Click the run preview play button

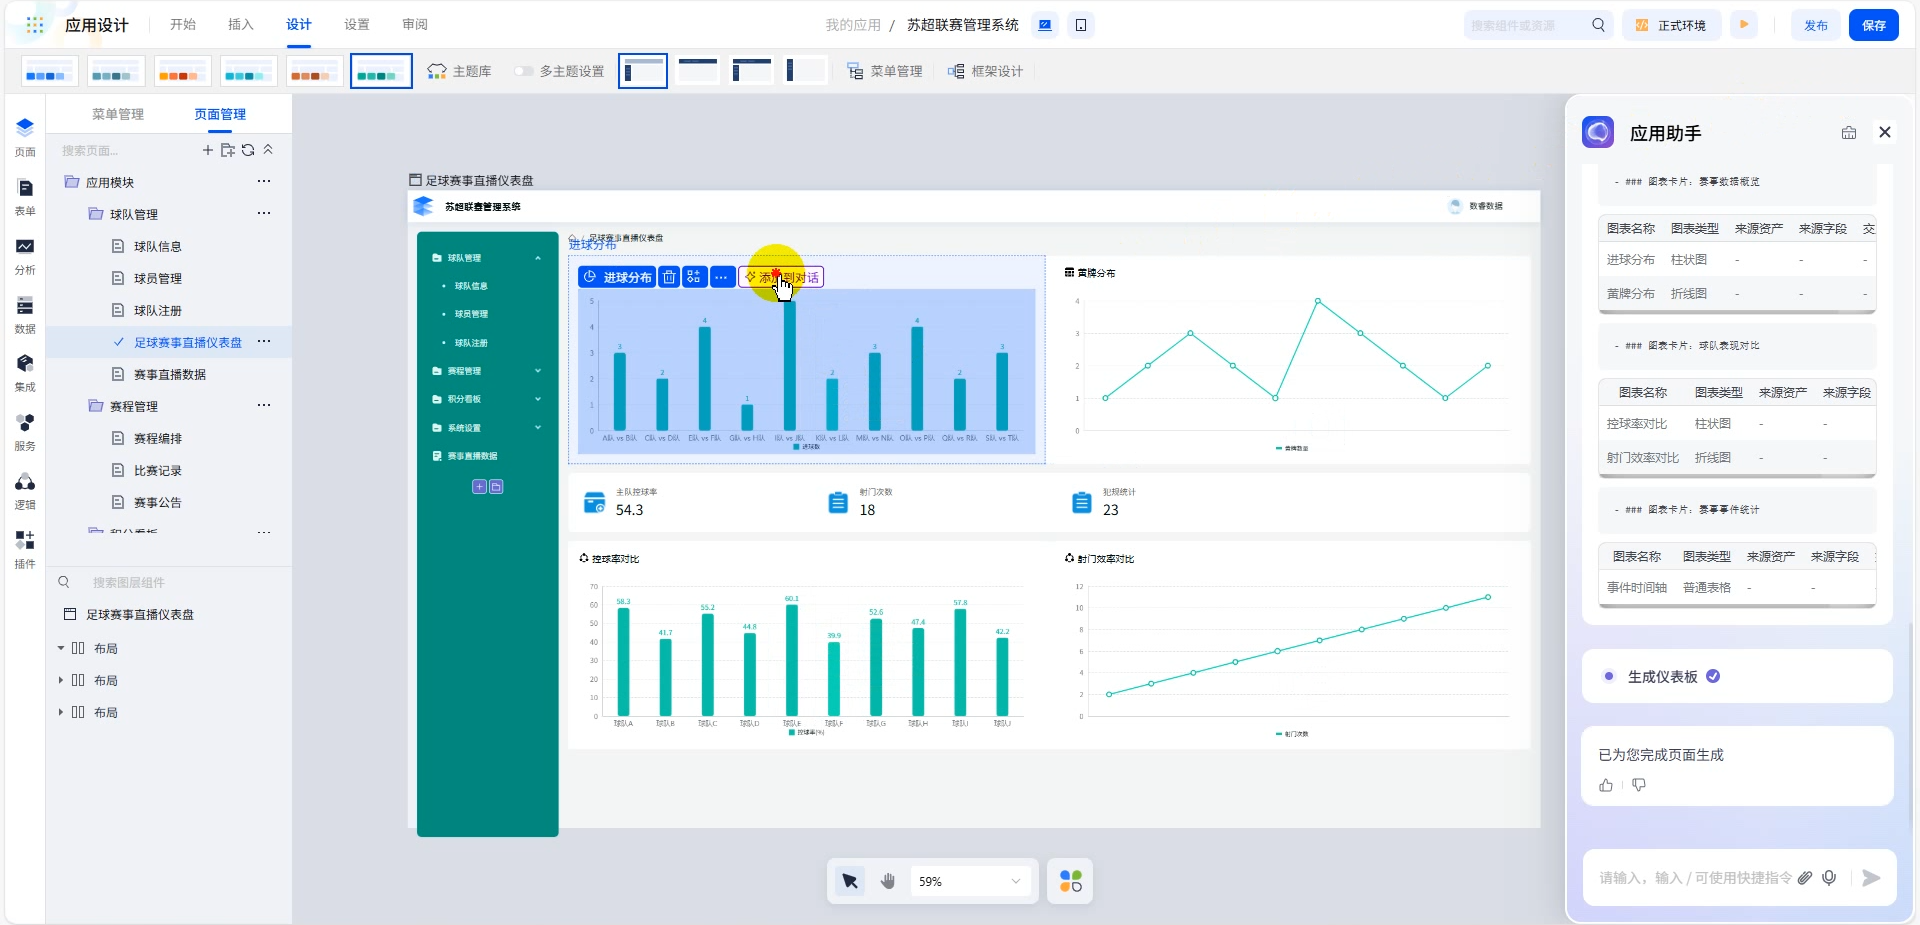(x=1744, y=25)
